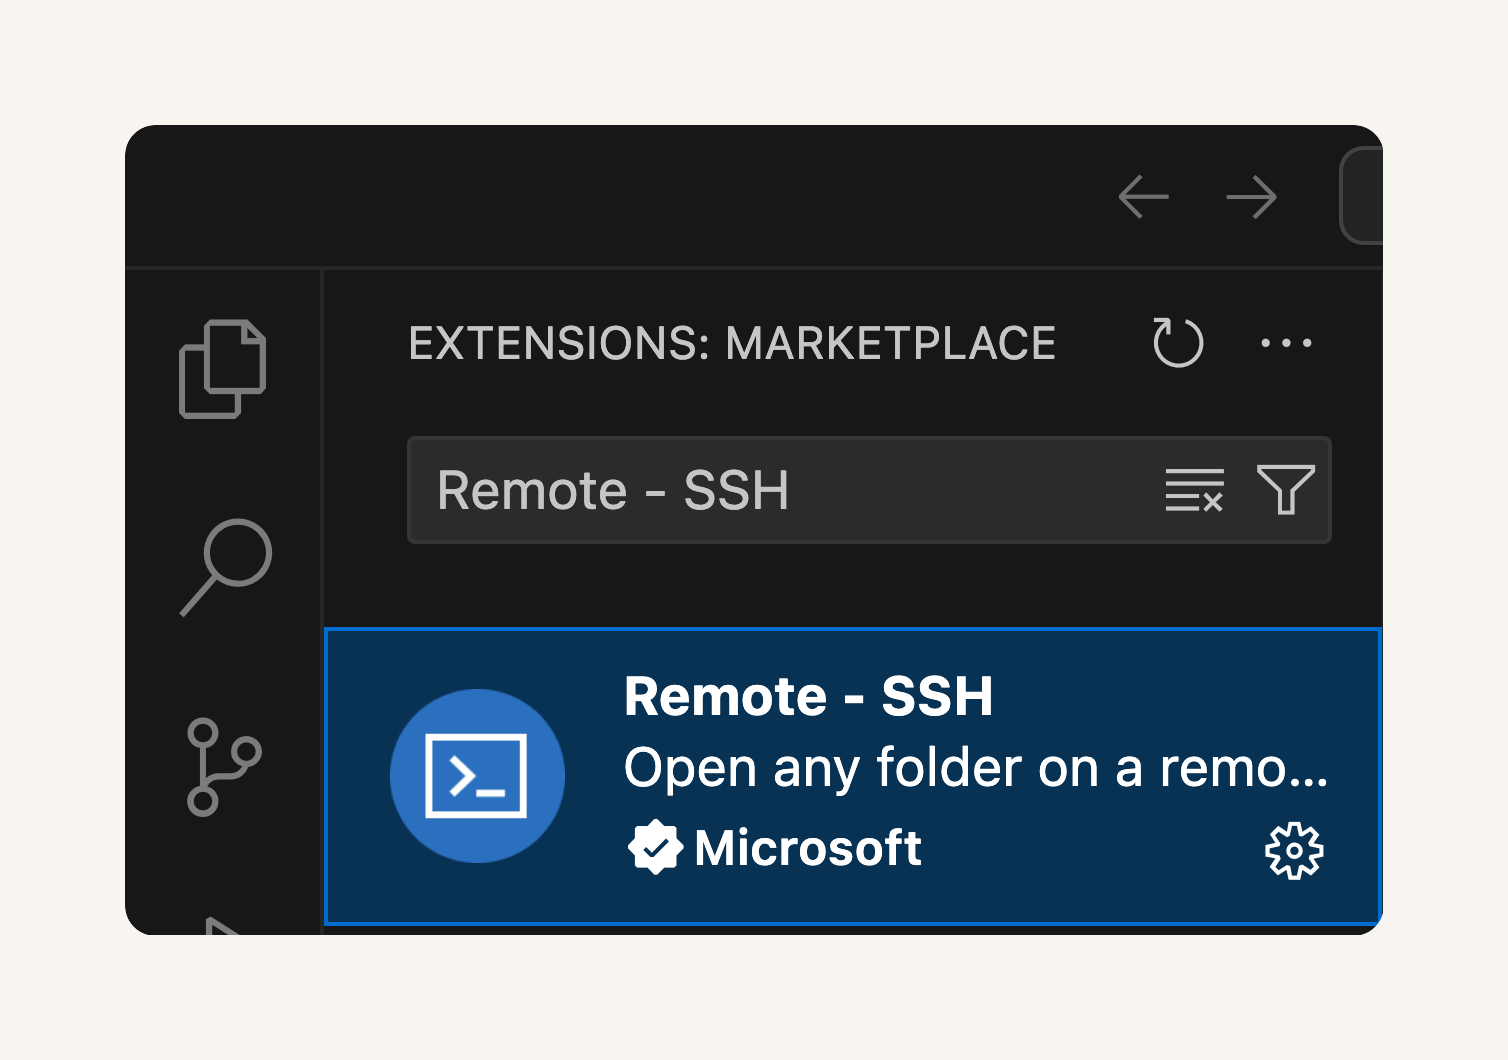Click the verified publisher checkmark badge
The image size is (1508, 1060).
click(x=655, y=848)
